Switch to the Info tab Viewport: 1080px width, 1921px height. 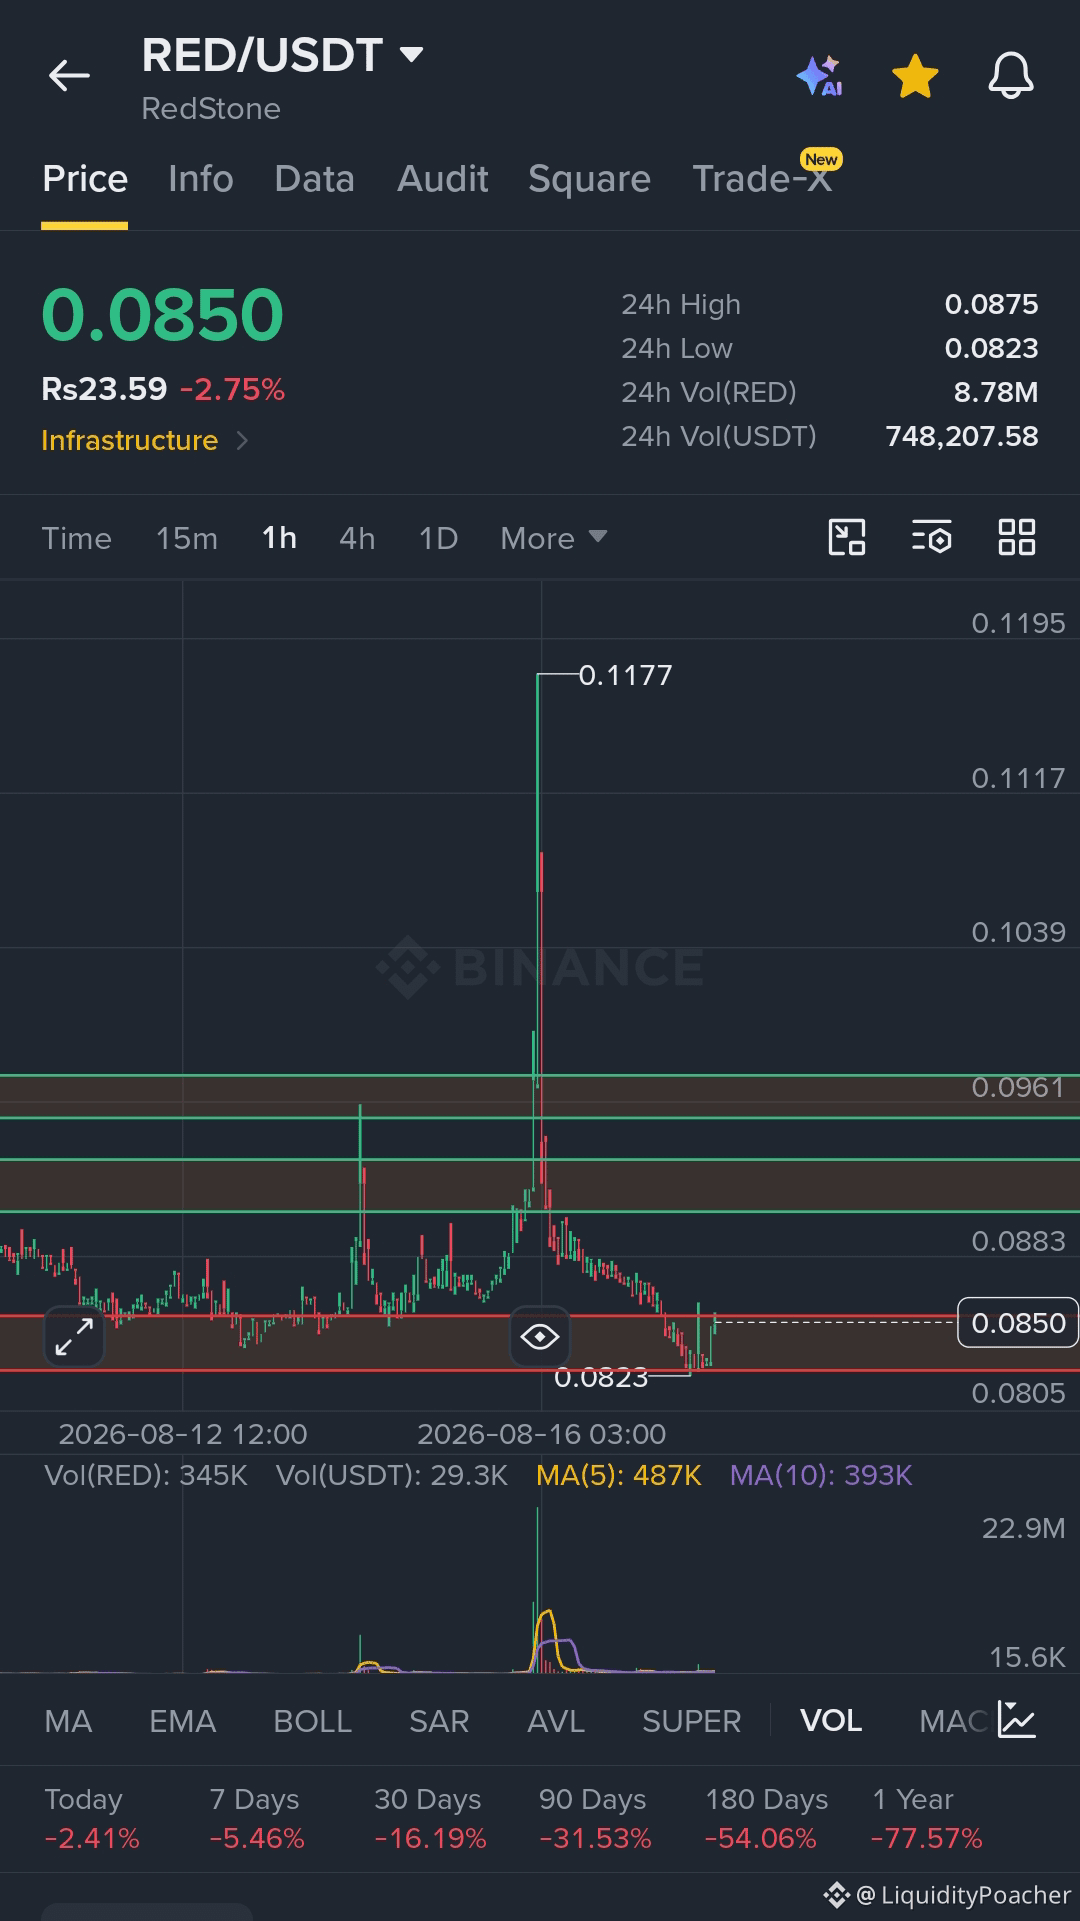coord(201,179)
